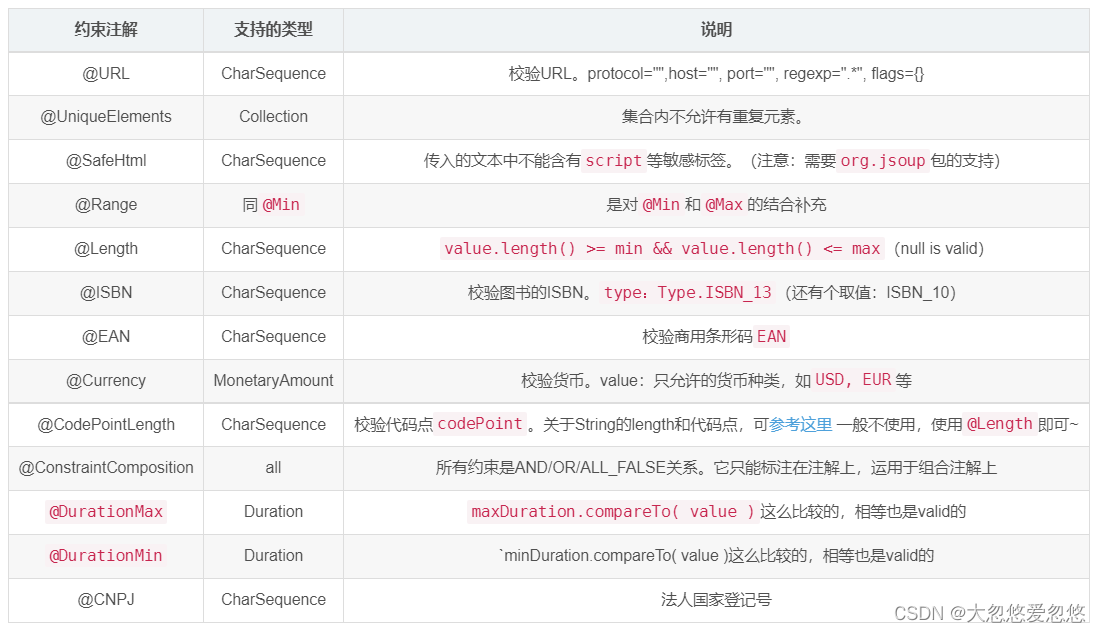Click the 说明 column header
The height and width of the screenshot is (632, 1101).
click(x=716, y=30)
